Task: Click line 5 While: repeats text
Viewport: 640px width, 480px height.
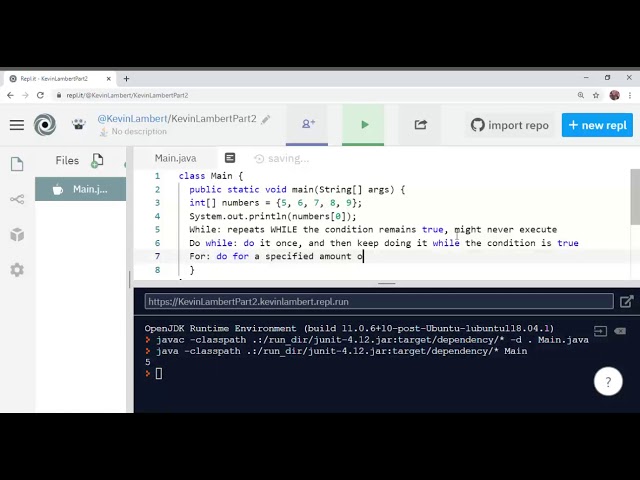Action: point(373,229)
